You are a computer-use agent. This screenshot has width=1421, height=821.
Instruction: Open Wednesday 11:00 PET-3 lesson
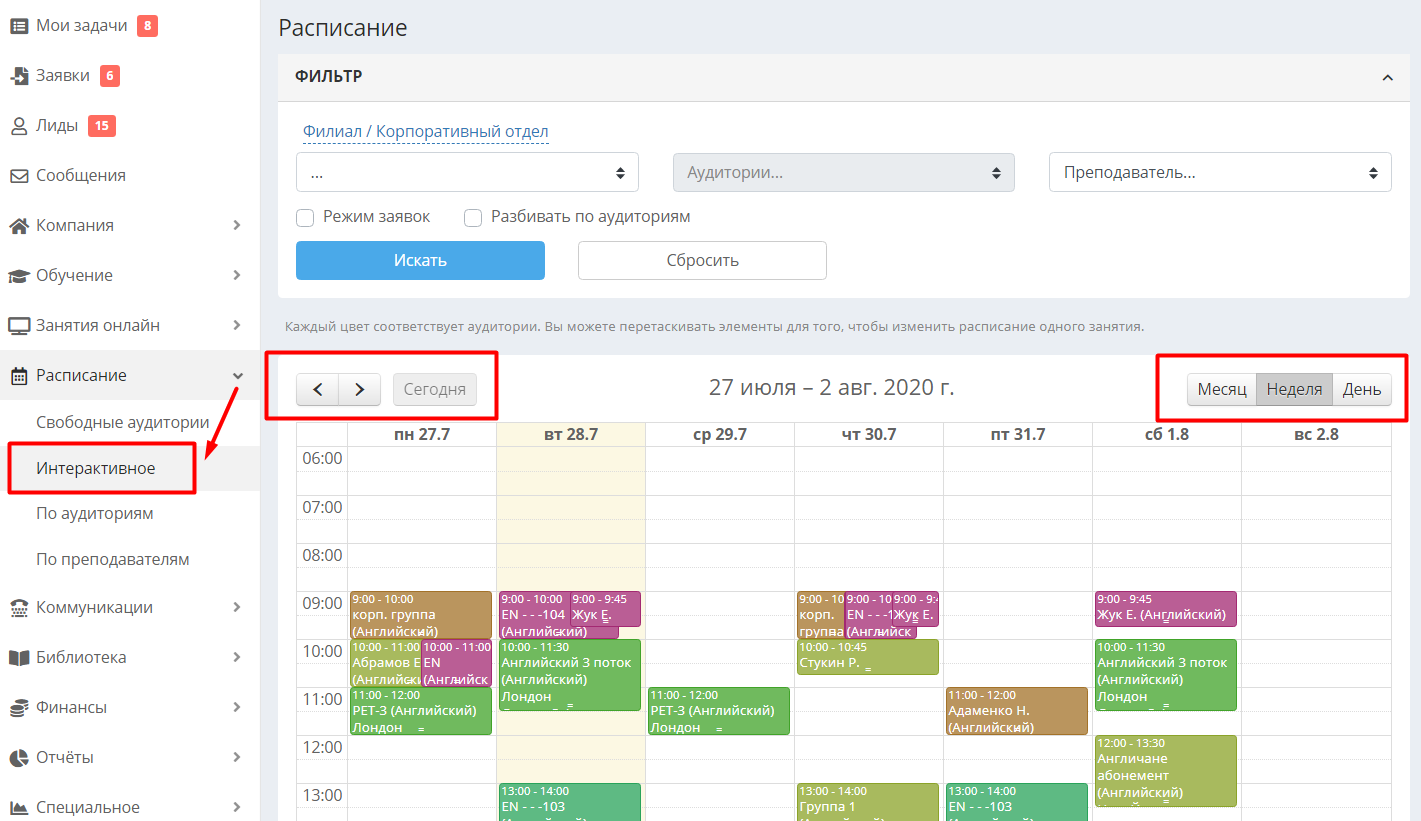pos(719,711)
